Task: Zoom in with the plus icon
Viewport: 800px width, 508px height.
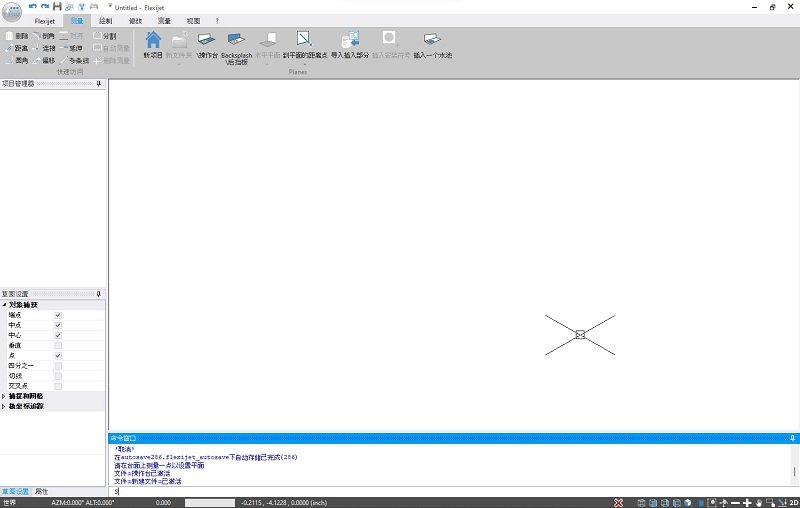Action: (747, 503)
